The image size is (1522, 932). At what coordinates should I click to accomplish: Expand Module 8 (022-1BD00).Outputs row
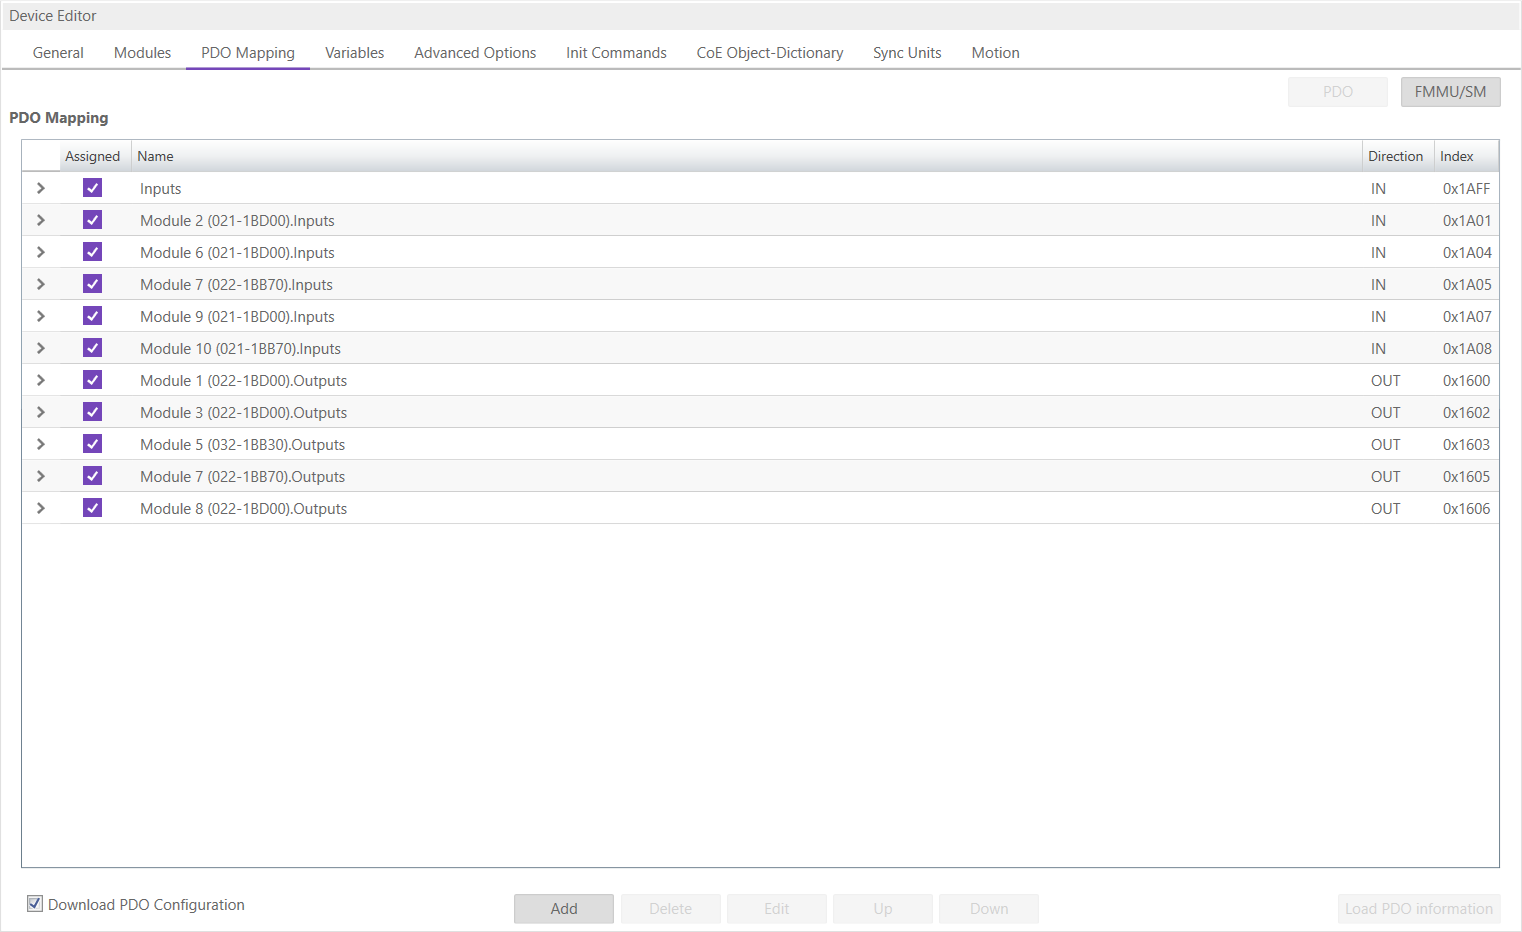[x=41, y=508]
